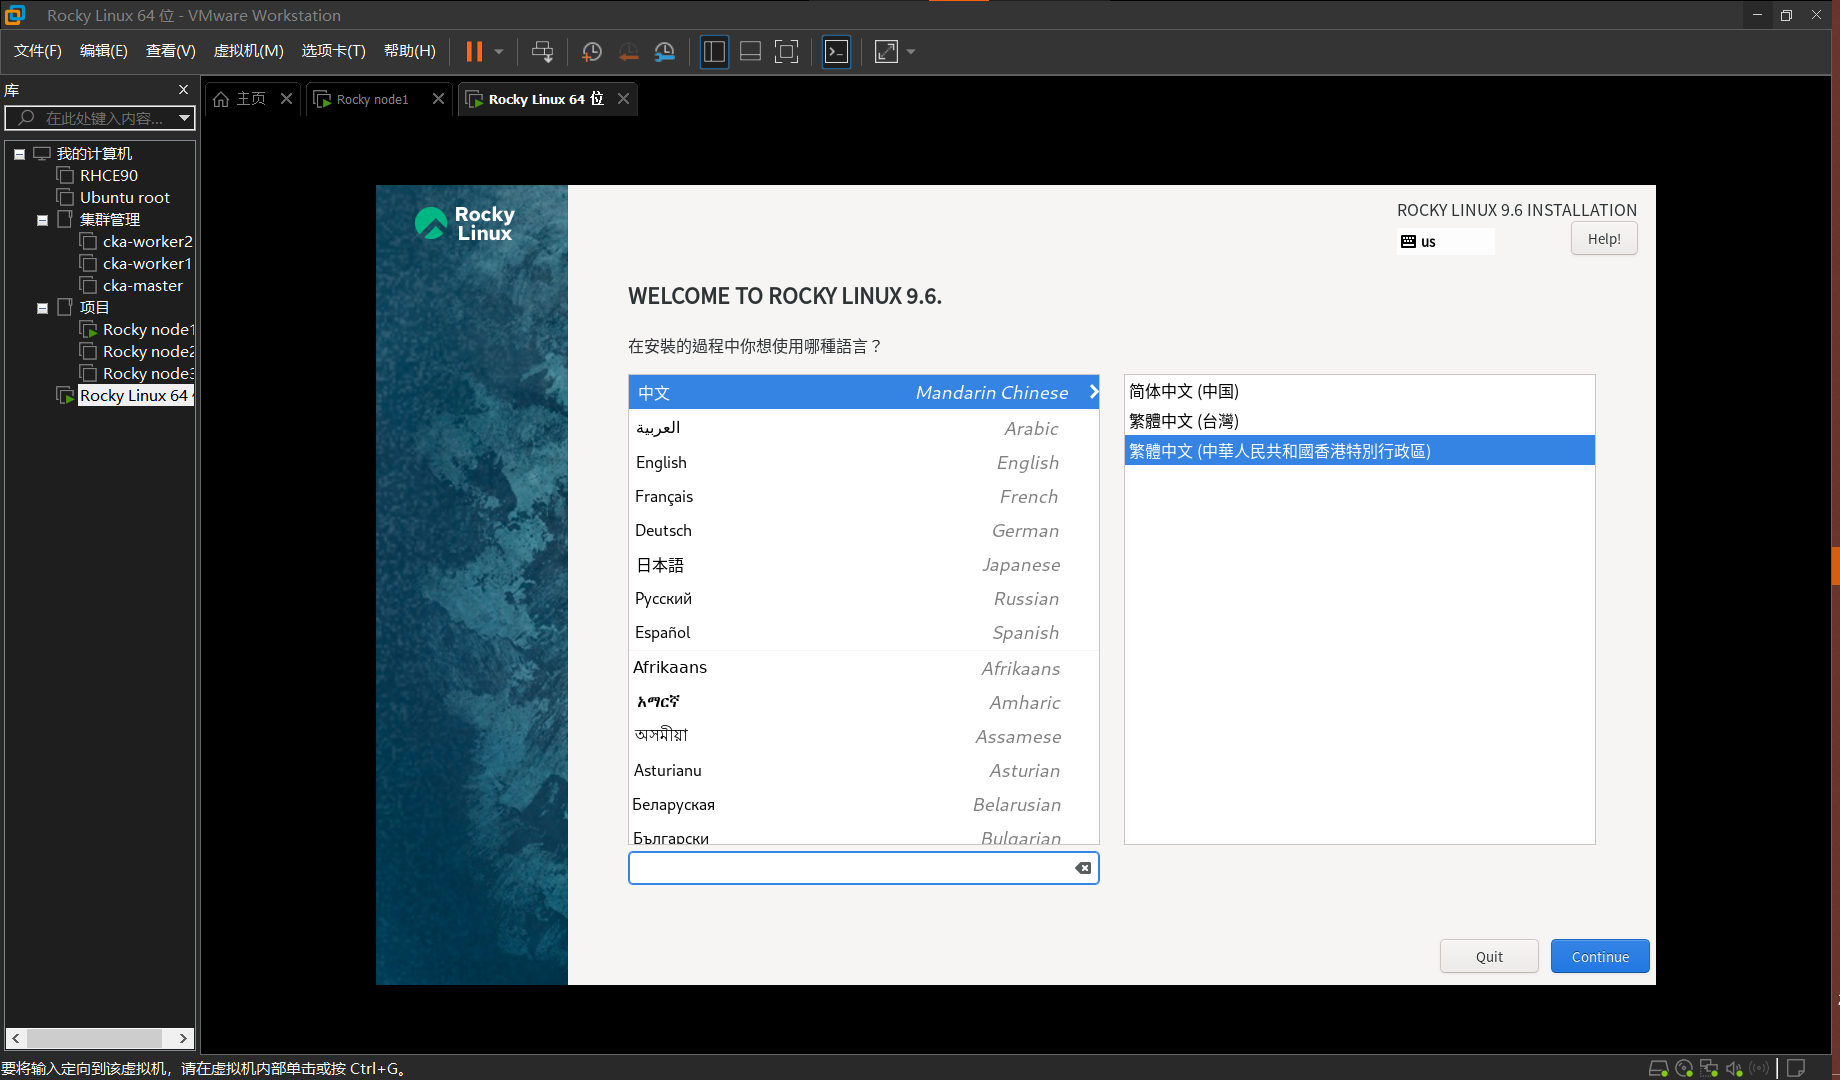The width and height of the screenshot is (1840, 1080).
Task: Select 中文 Mandarin Chinese language
Action: tap(864, 393)
